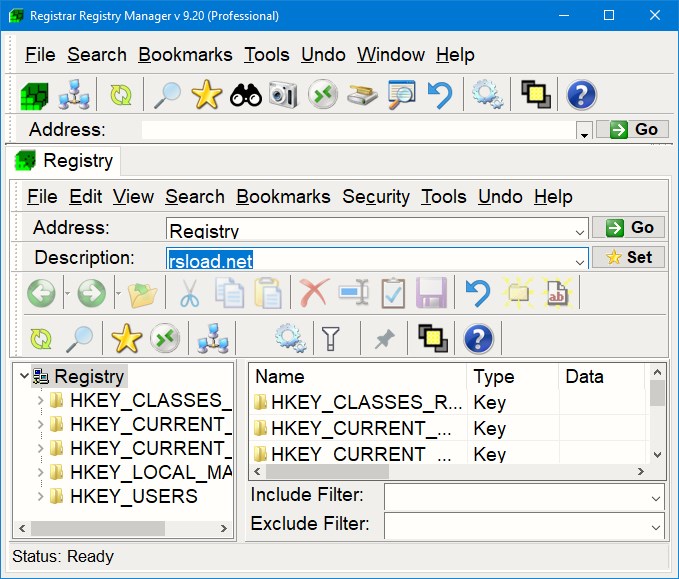Image resolution: width=679 pixels, height=579 pixels.
Task: Open the View menu in Registry pane
Action: (x=133, y=197)
